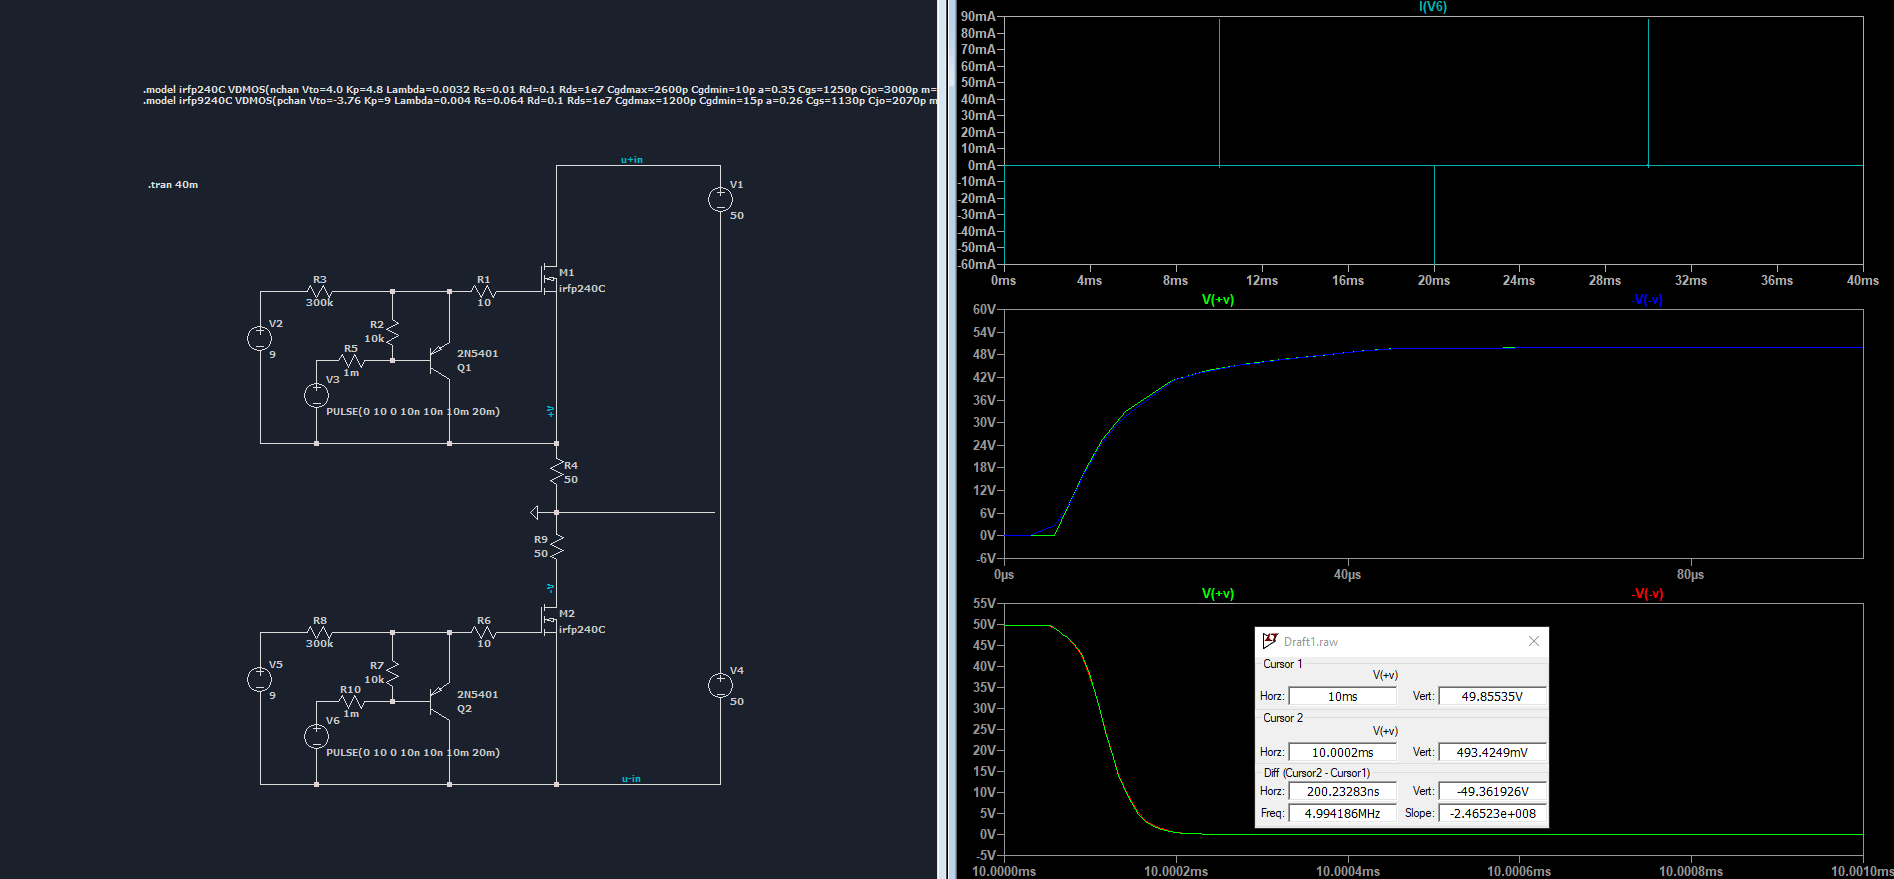Select the irfp9240C .model directive line
The height and width of the screenshot is (879, 1894).
click(x=540, y=100)
